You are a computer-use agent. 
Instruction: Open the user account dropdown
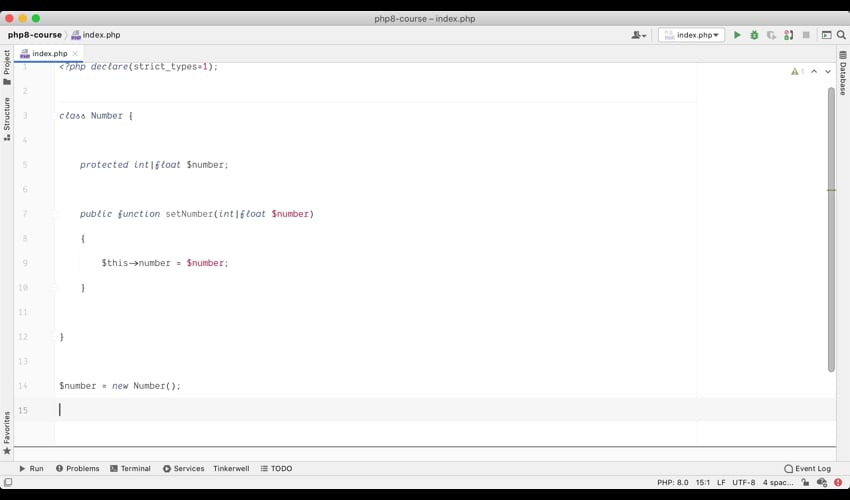pos(639,35)
